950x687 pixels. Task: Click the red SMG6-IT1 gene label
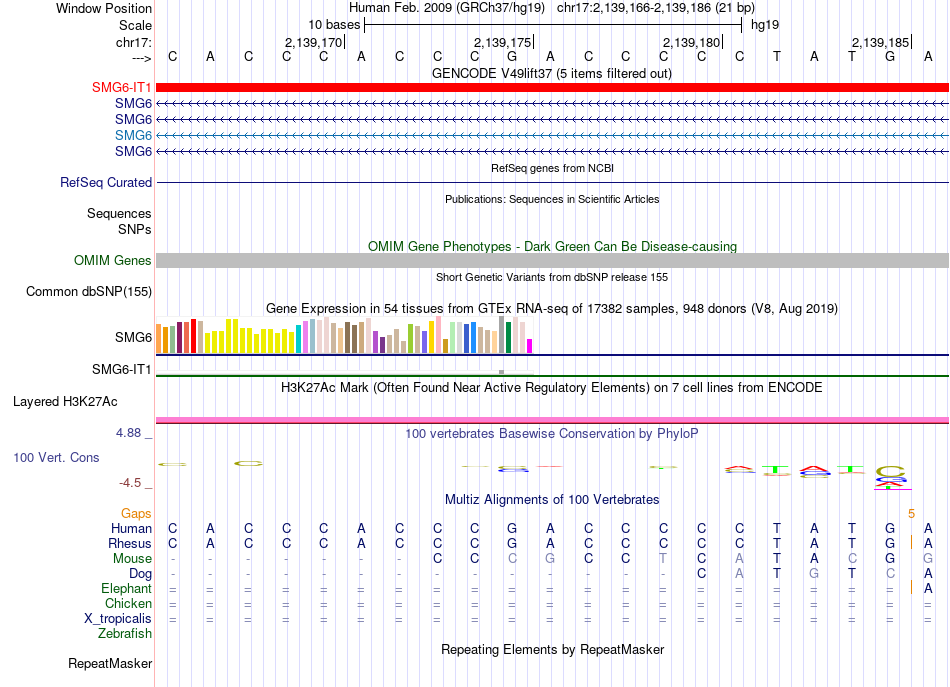[121, 87]
